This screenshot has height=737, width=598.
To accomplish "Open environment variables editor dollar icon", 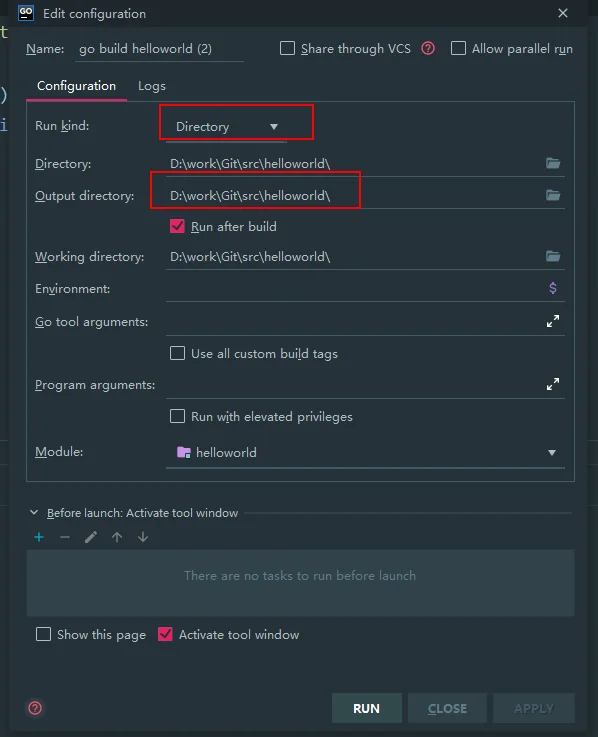I will (553, 288).
